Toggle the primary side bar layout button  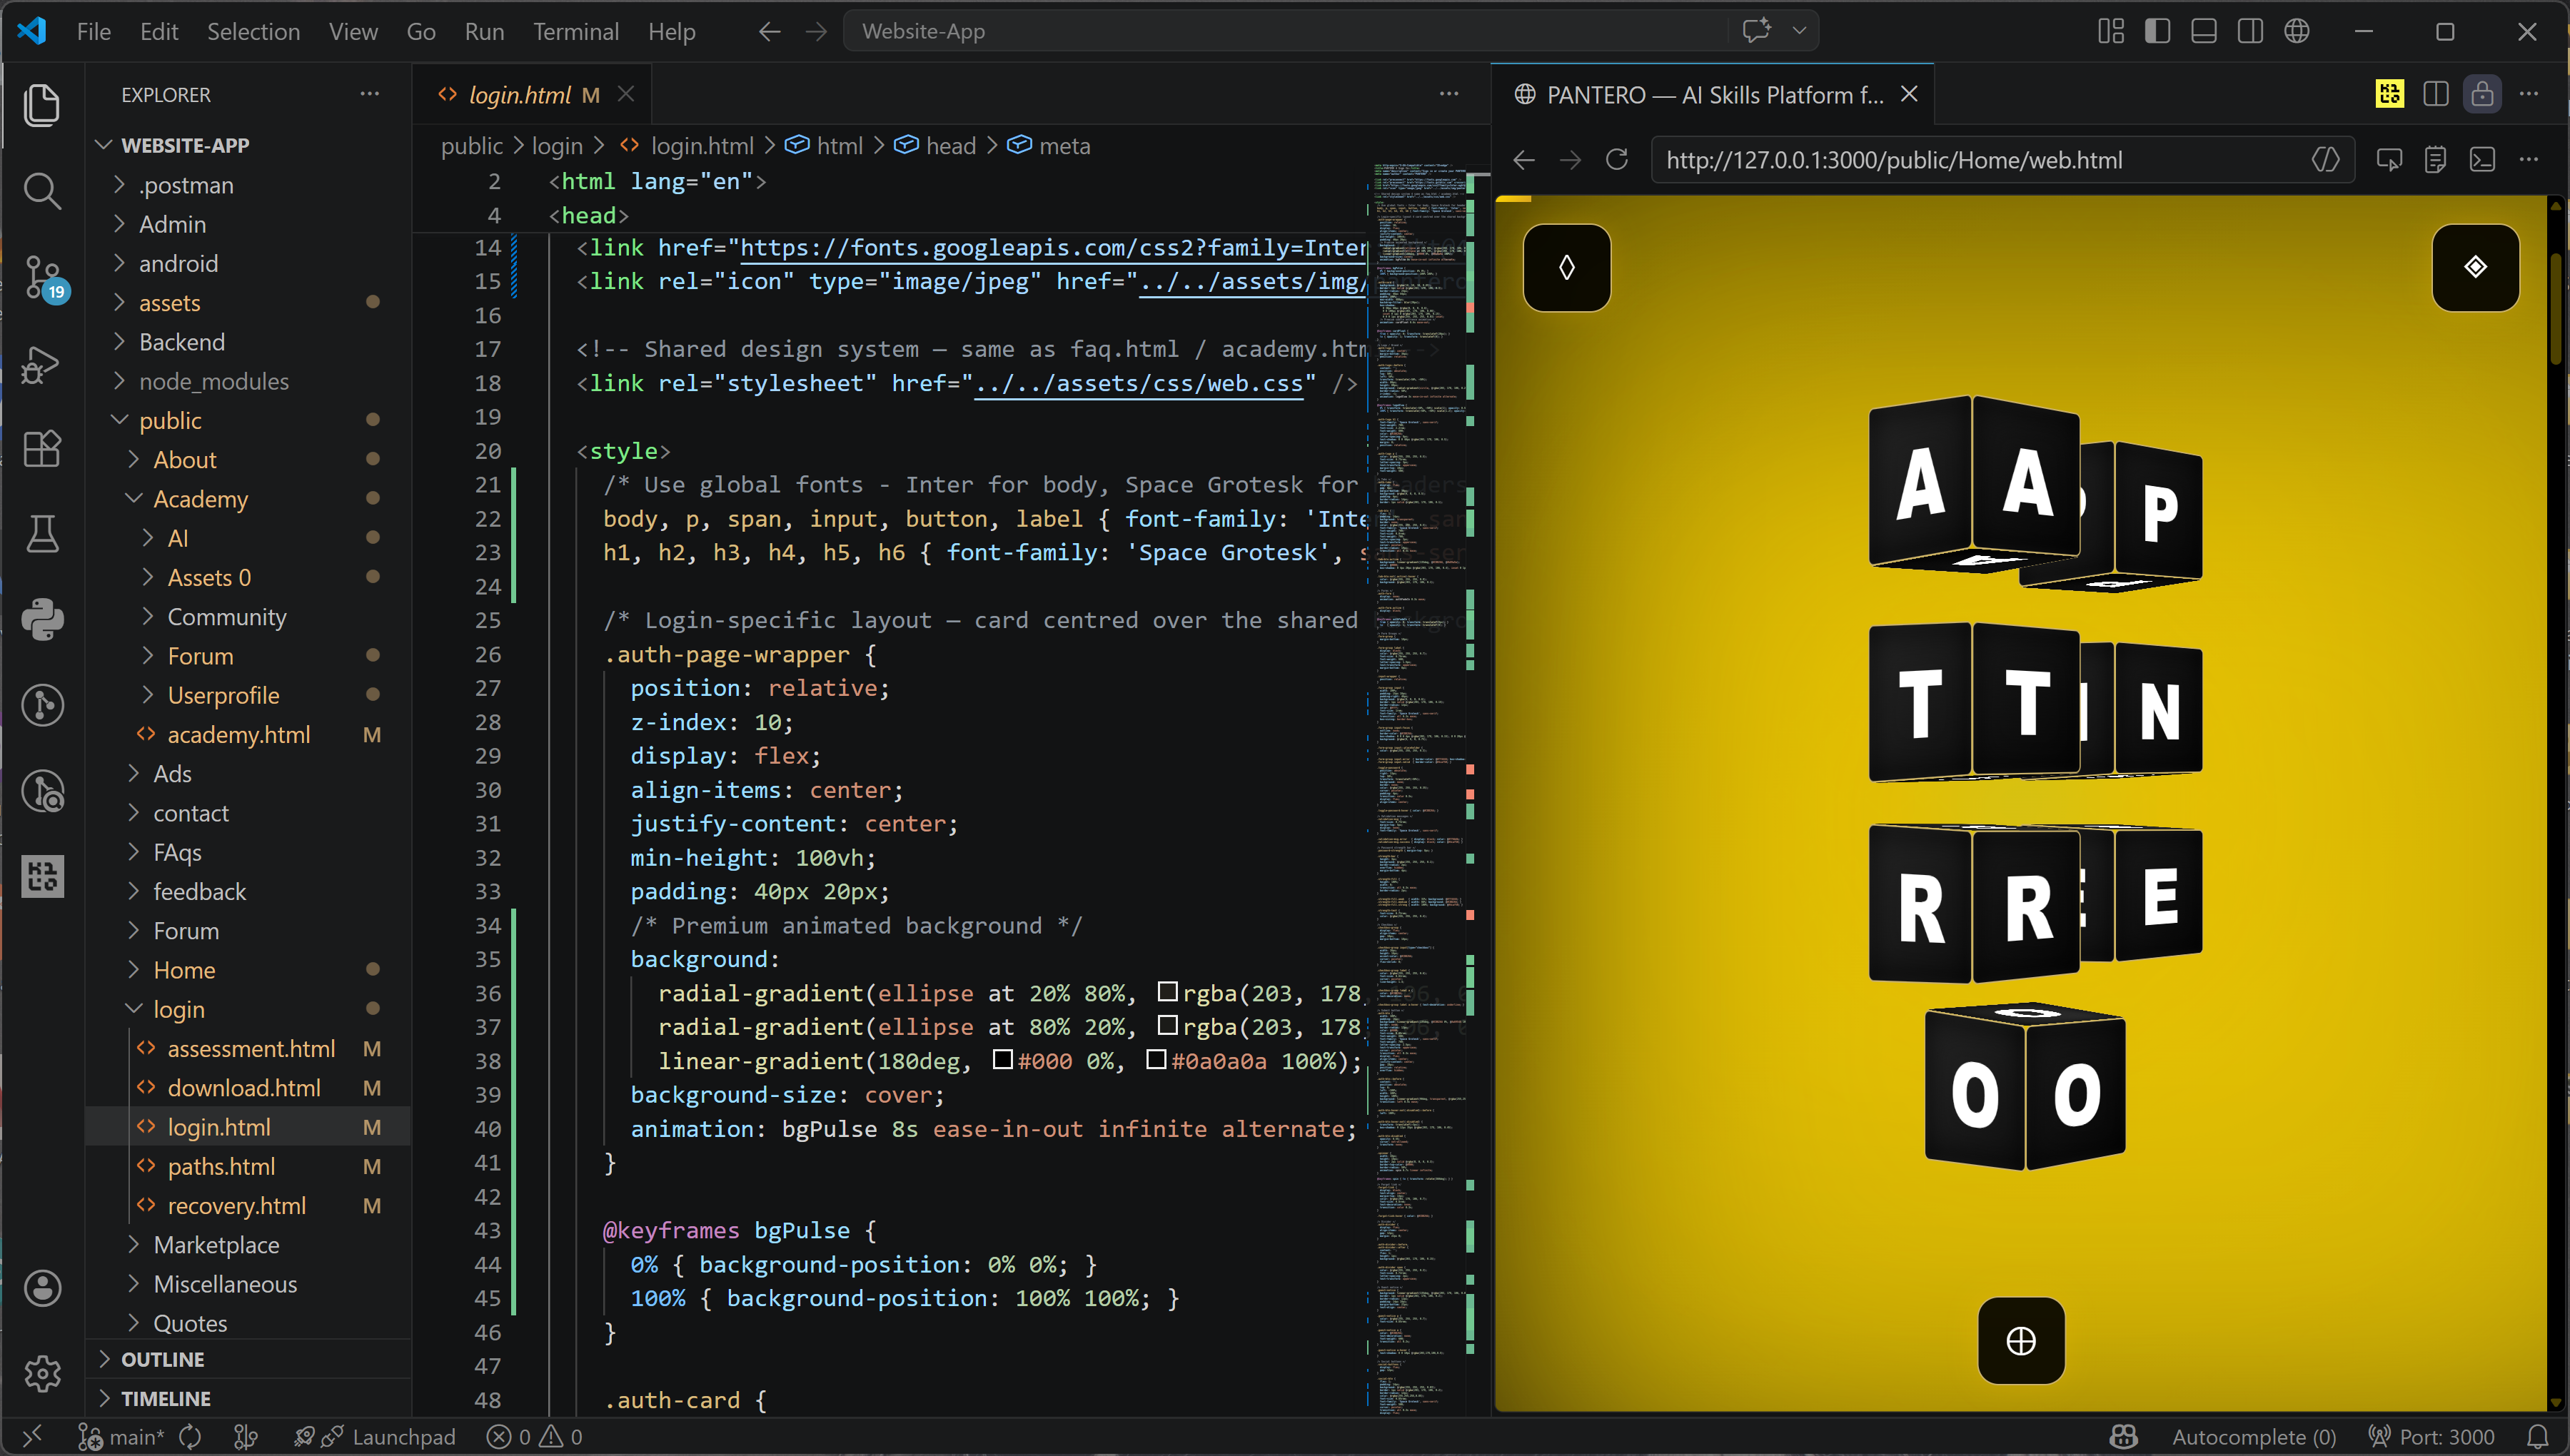pos(2157,32)
